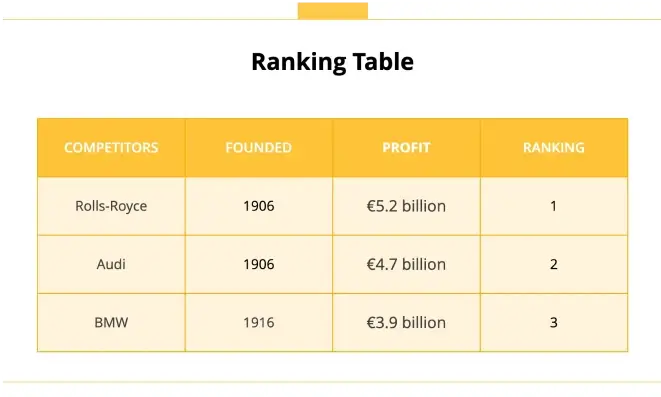This screenshot has width=661, height=397.
Task: Click the BMW competitor cell
Action: coord(111,322)
